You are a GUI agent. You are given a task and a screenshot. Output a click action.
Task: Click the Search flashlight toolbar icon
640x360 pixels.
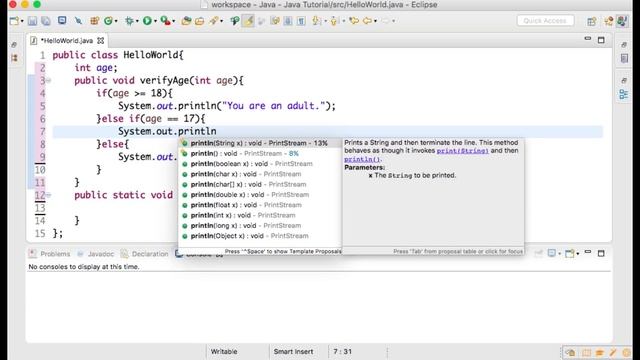pyautogui.click(x=213, y=21)
